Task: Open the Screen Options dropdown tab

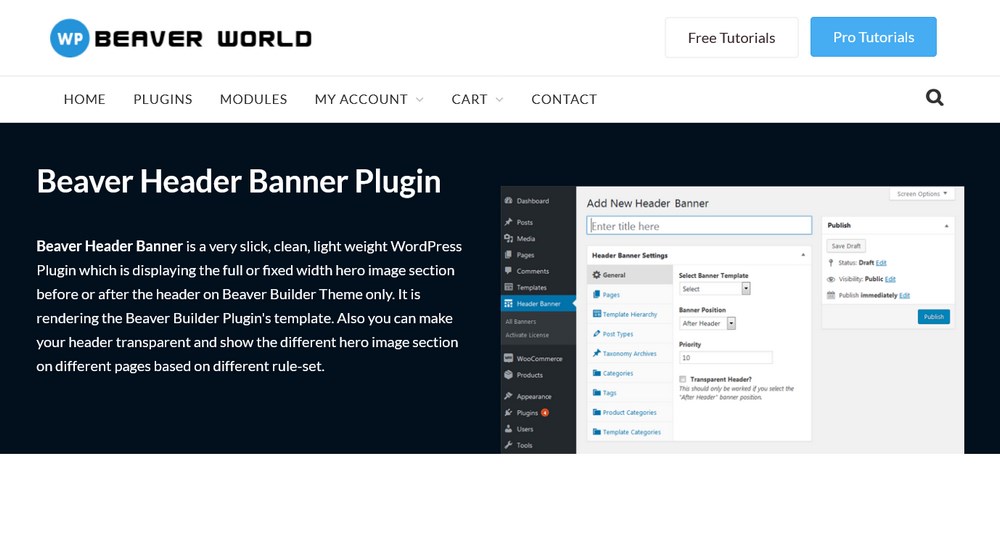Action: tap(922, 194)
